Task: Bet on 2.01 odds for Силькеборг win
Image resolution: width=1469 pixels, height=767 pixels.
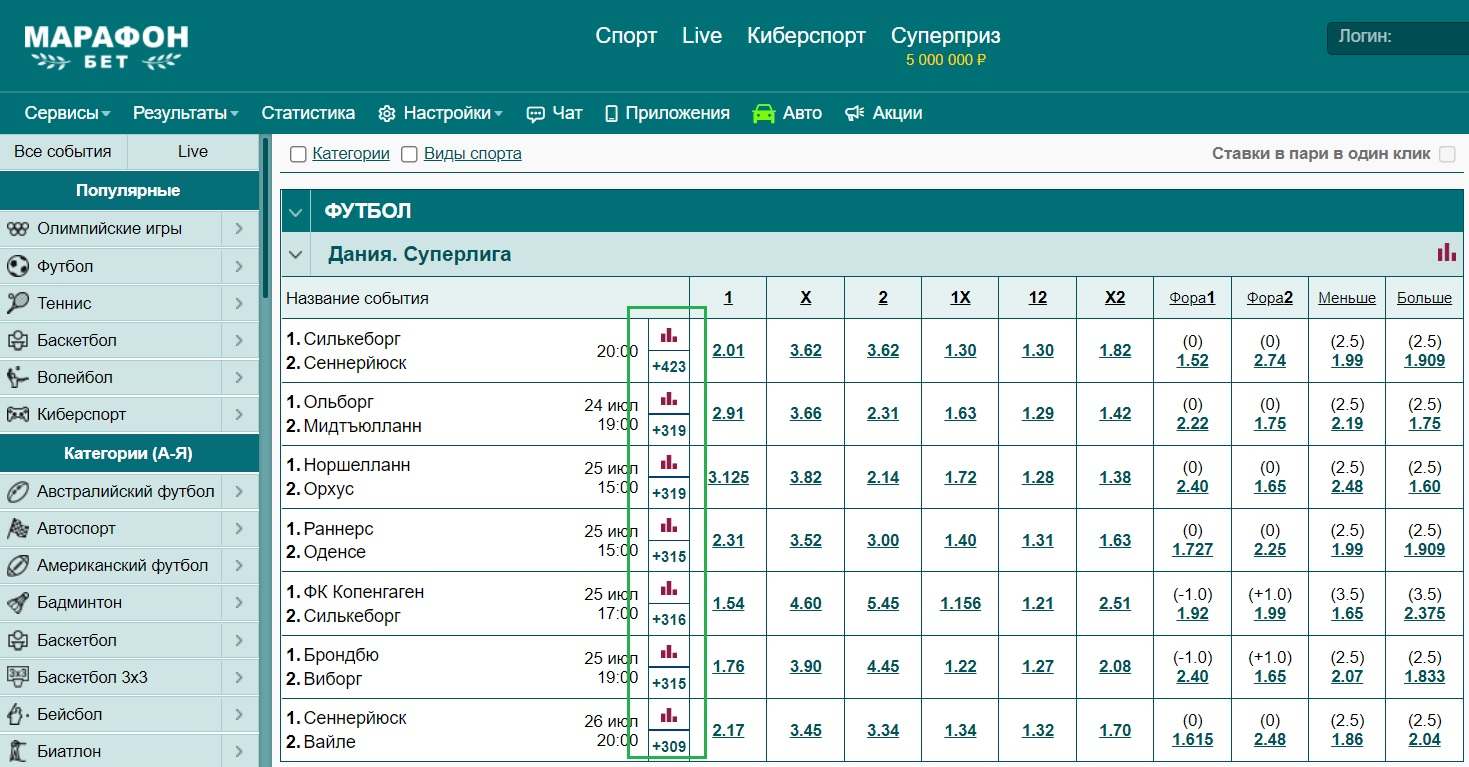Action: 728,350
